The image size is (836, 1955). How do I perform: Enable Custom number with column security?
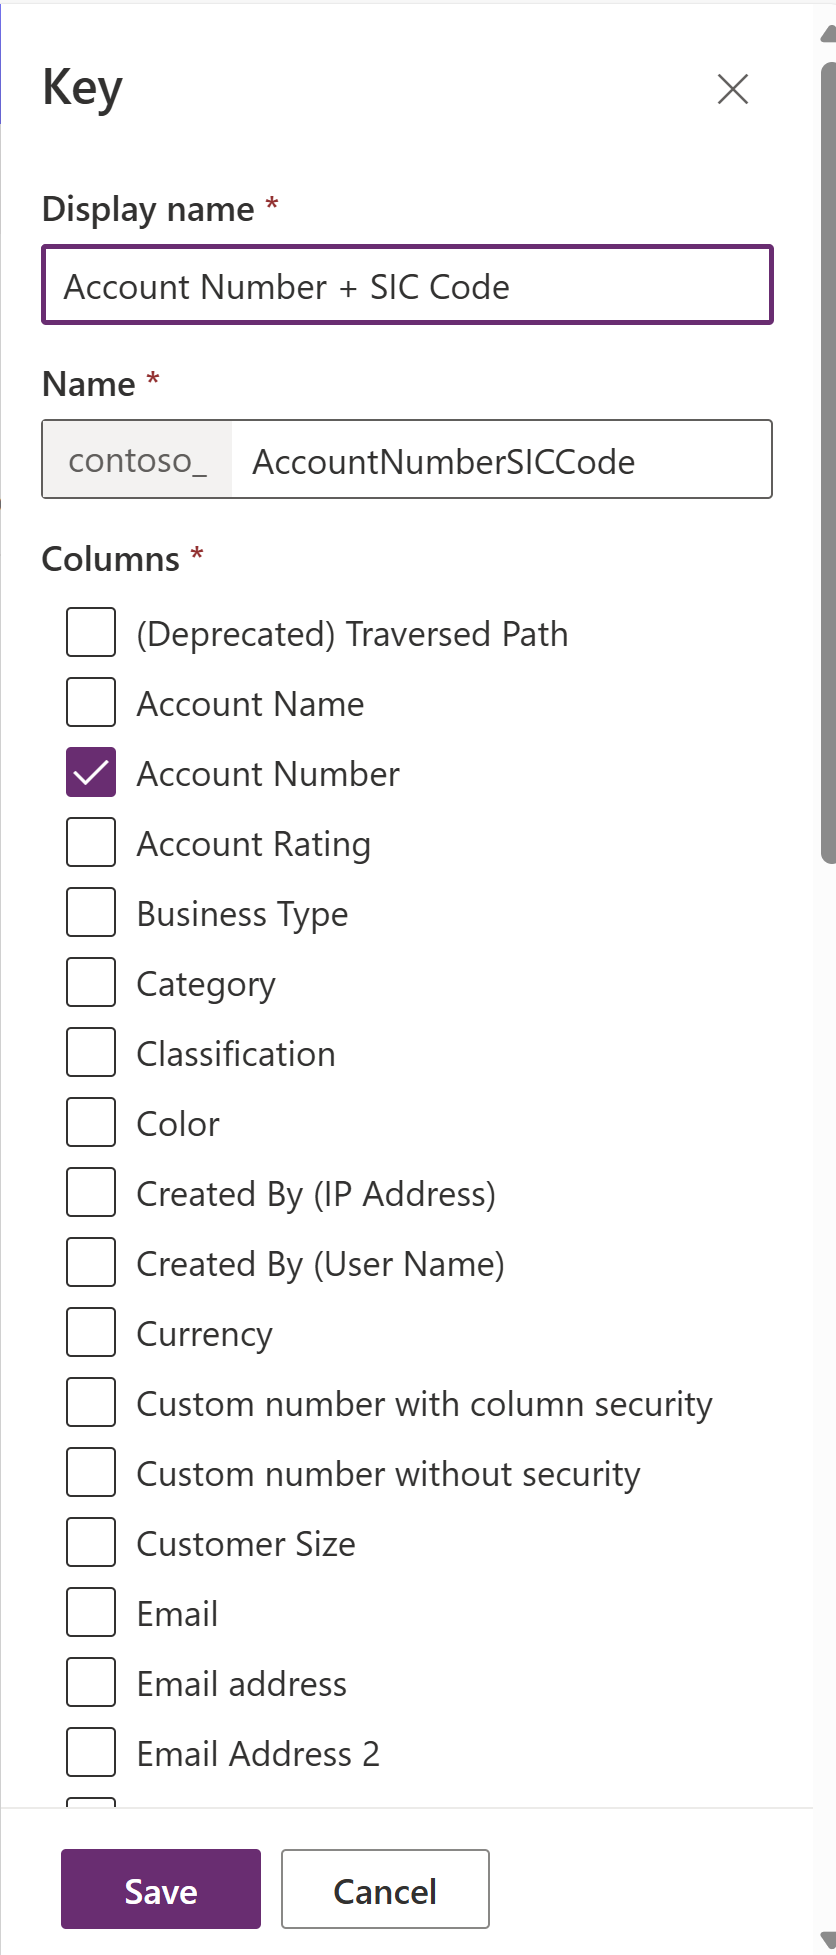(x=90, y=1402)
